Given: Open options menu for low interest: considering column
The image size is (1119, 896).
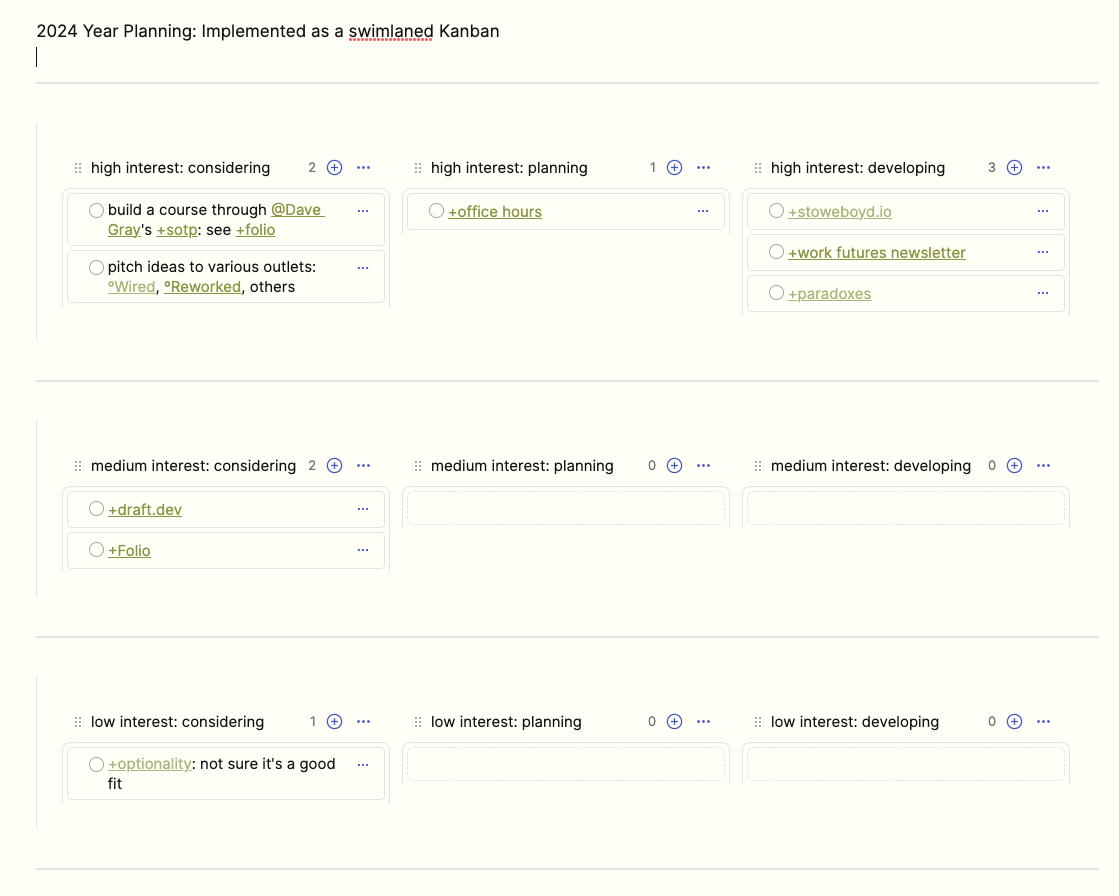Looking at the screenshot, I should pyautogui.click(x=363, y=722).
